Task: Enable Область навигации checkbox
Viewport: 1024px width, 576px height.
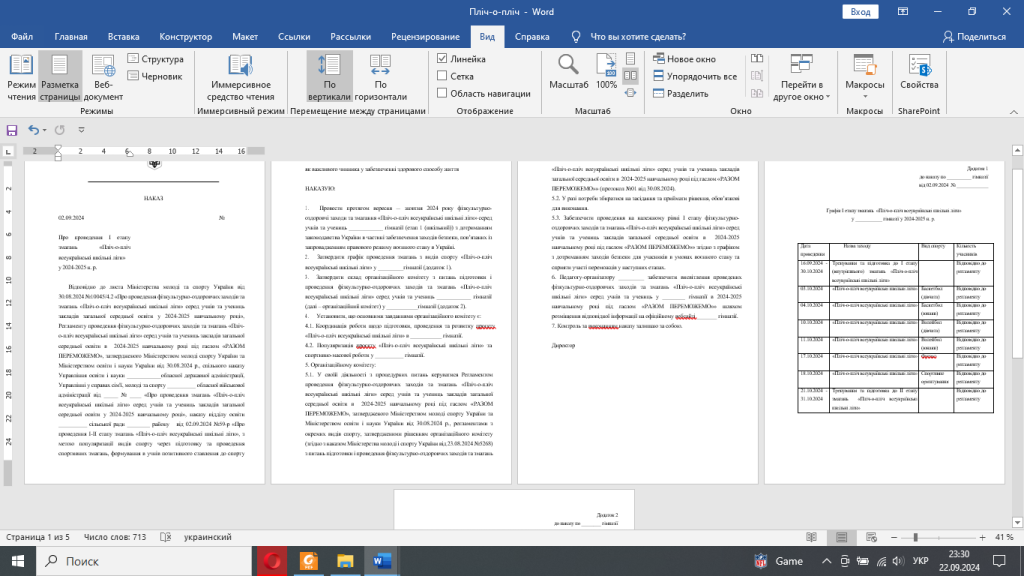Action: point(442,93)
